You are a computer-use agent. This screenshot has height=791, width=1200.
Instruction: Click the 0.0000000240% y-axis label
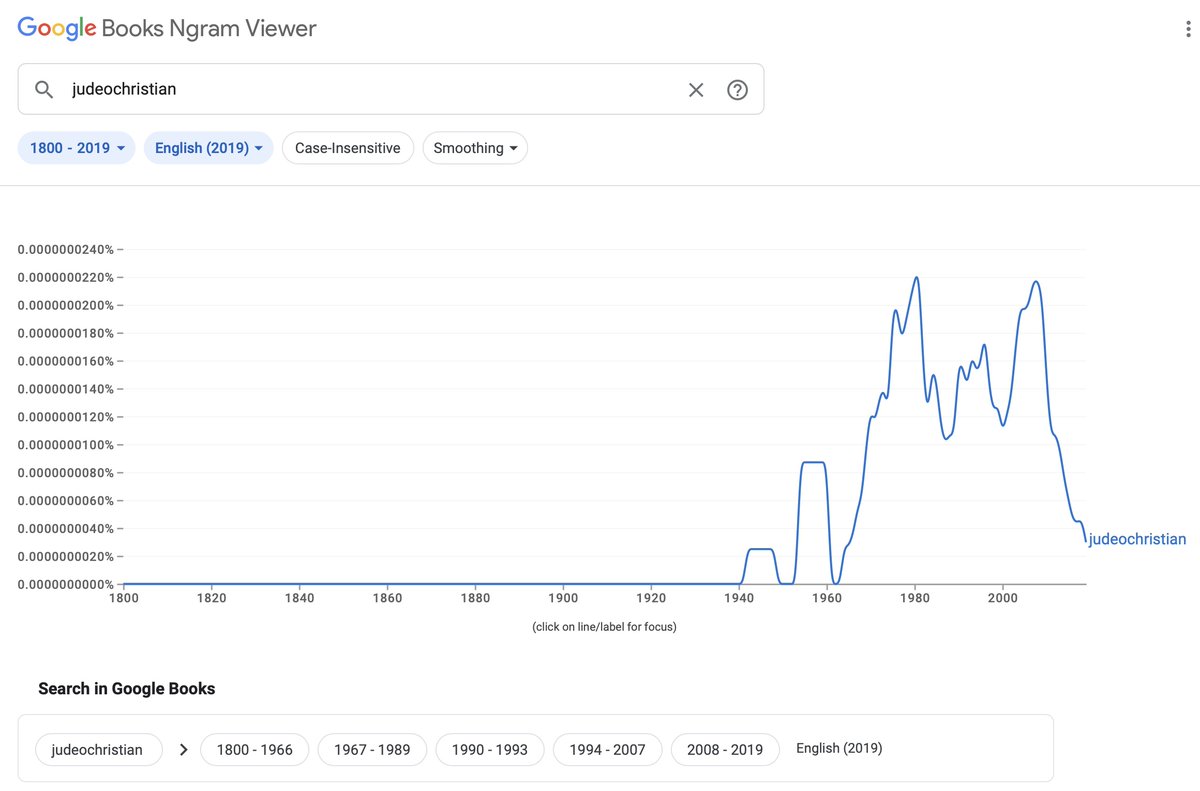click(x=66, y=249)
